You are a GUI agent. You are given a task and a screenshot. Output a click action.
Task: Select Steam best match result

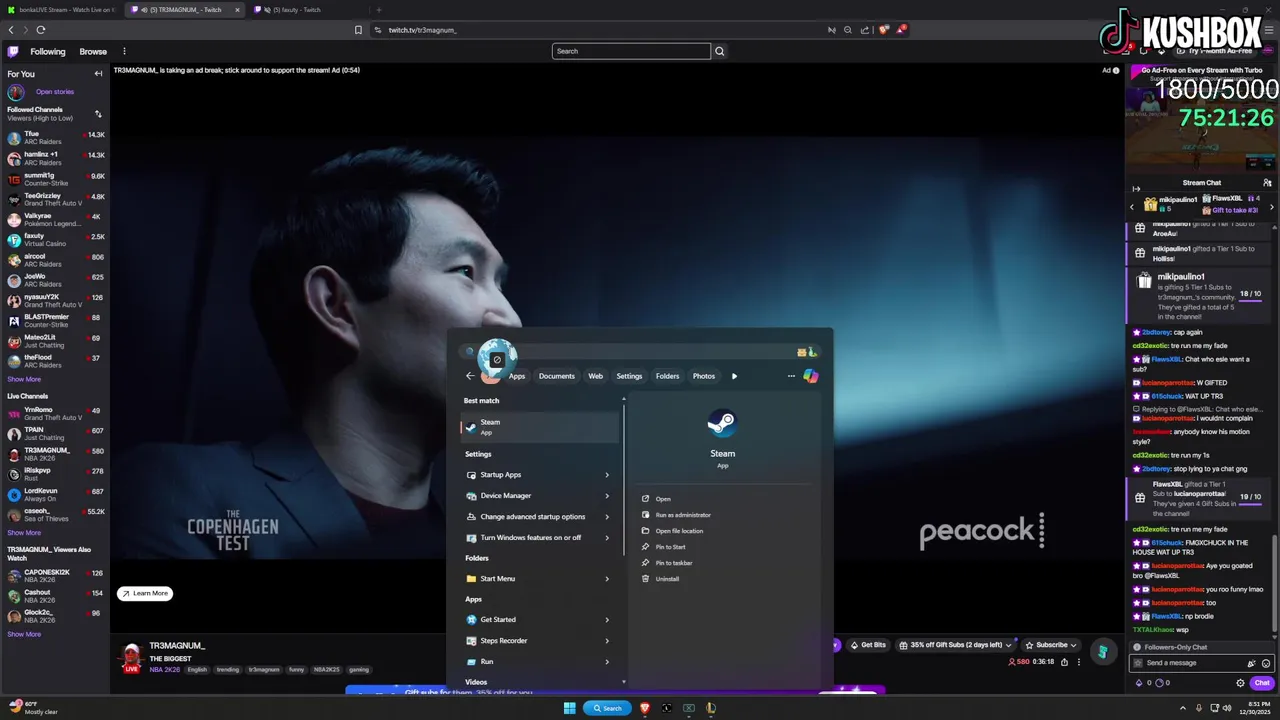pyautogui.click(x=540, y=427)
